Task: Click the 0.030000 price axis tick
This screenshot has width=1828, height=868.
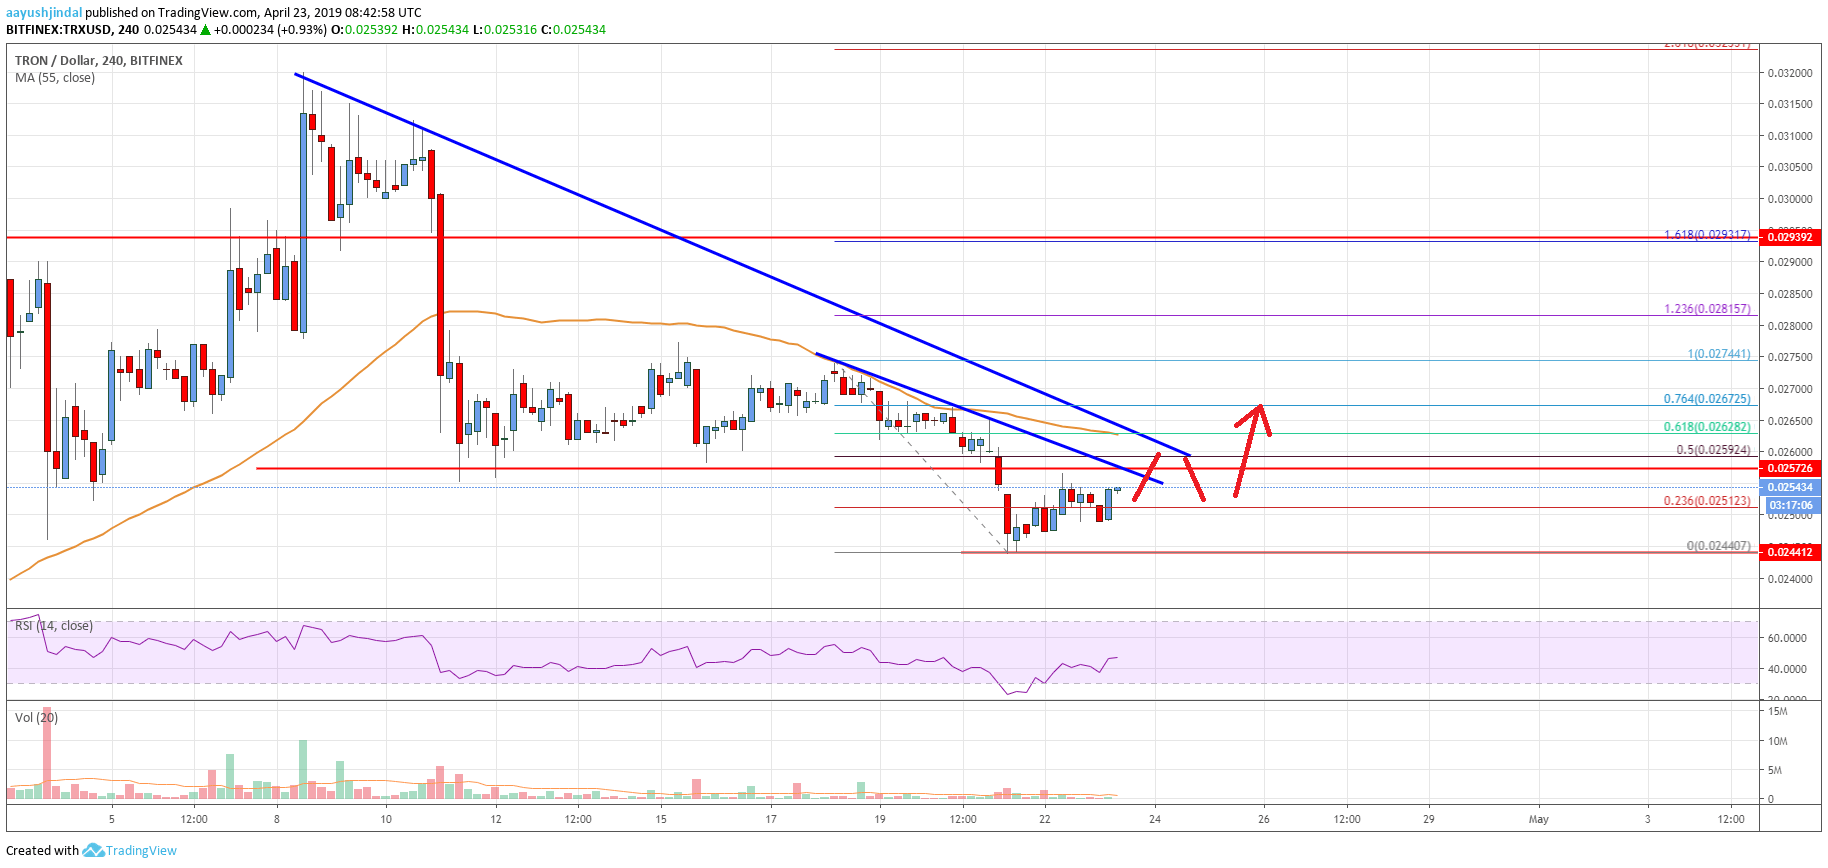Action: click(1789, 199)
